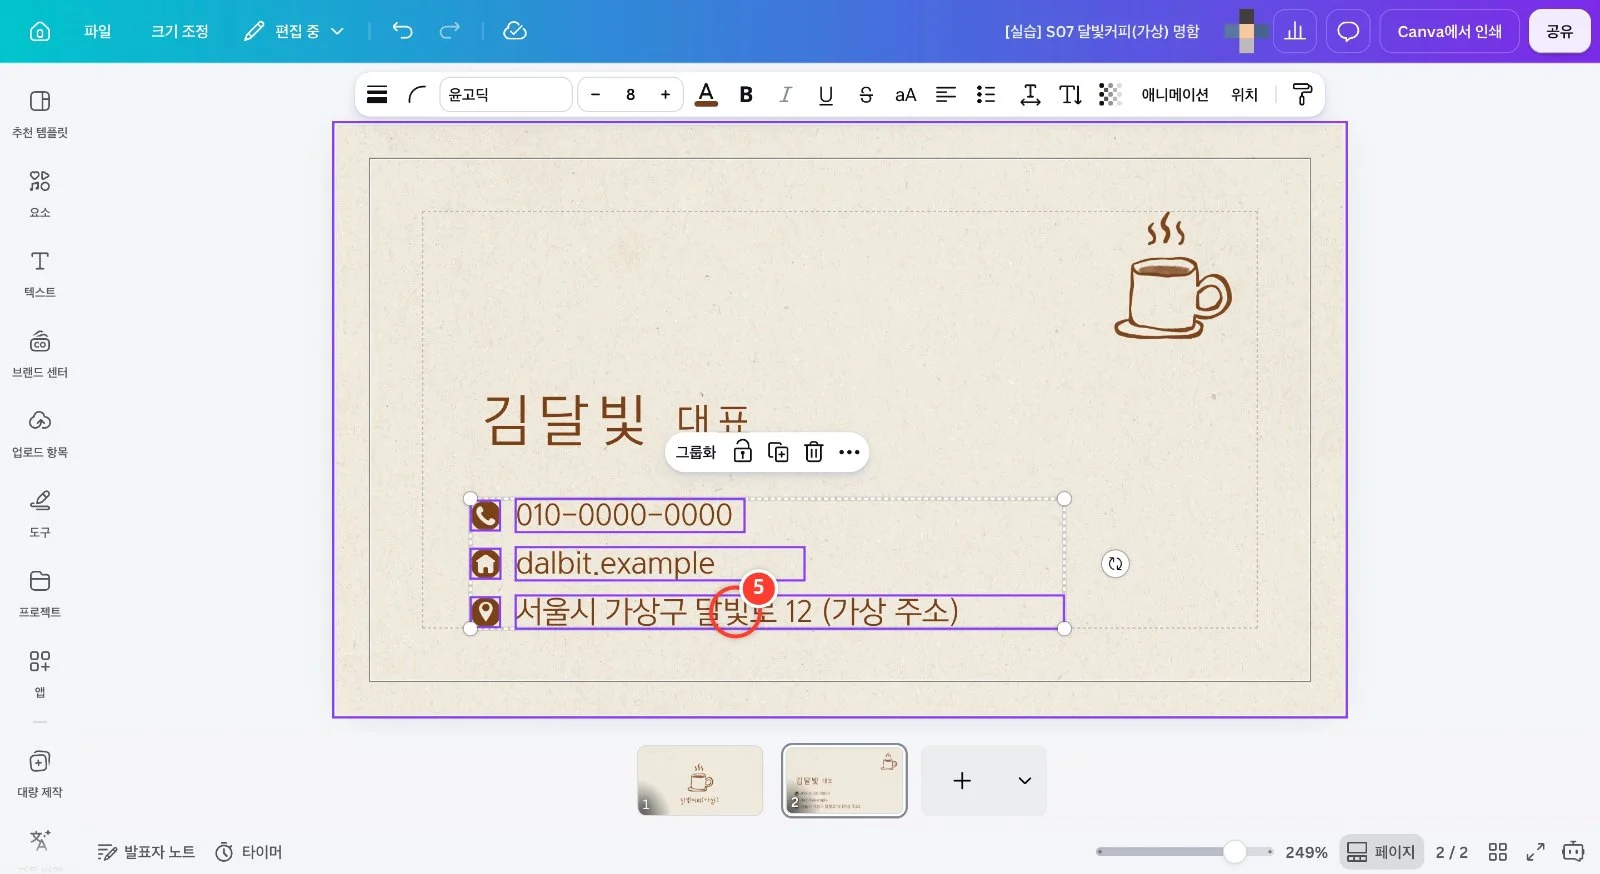Increase font size with plus
The width and height of the screenshot is (1600, 874).
(x=665, y=94)
